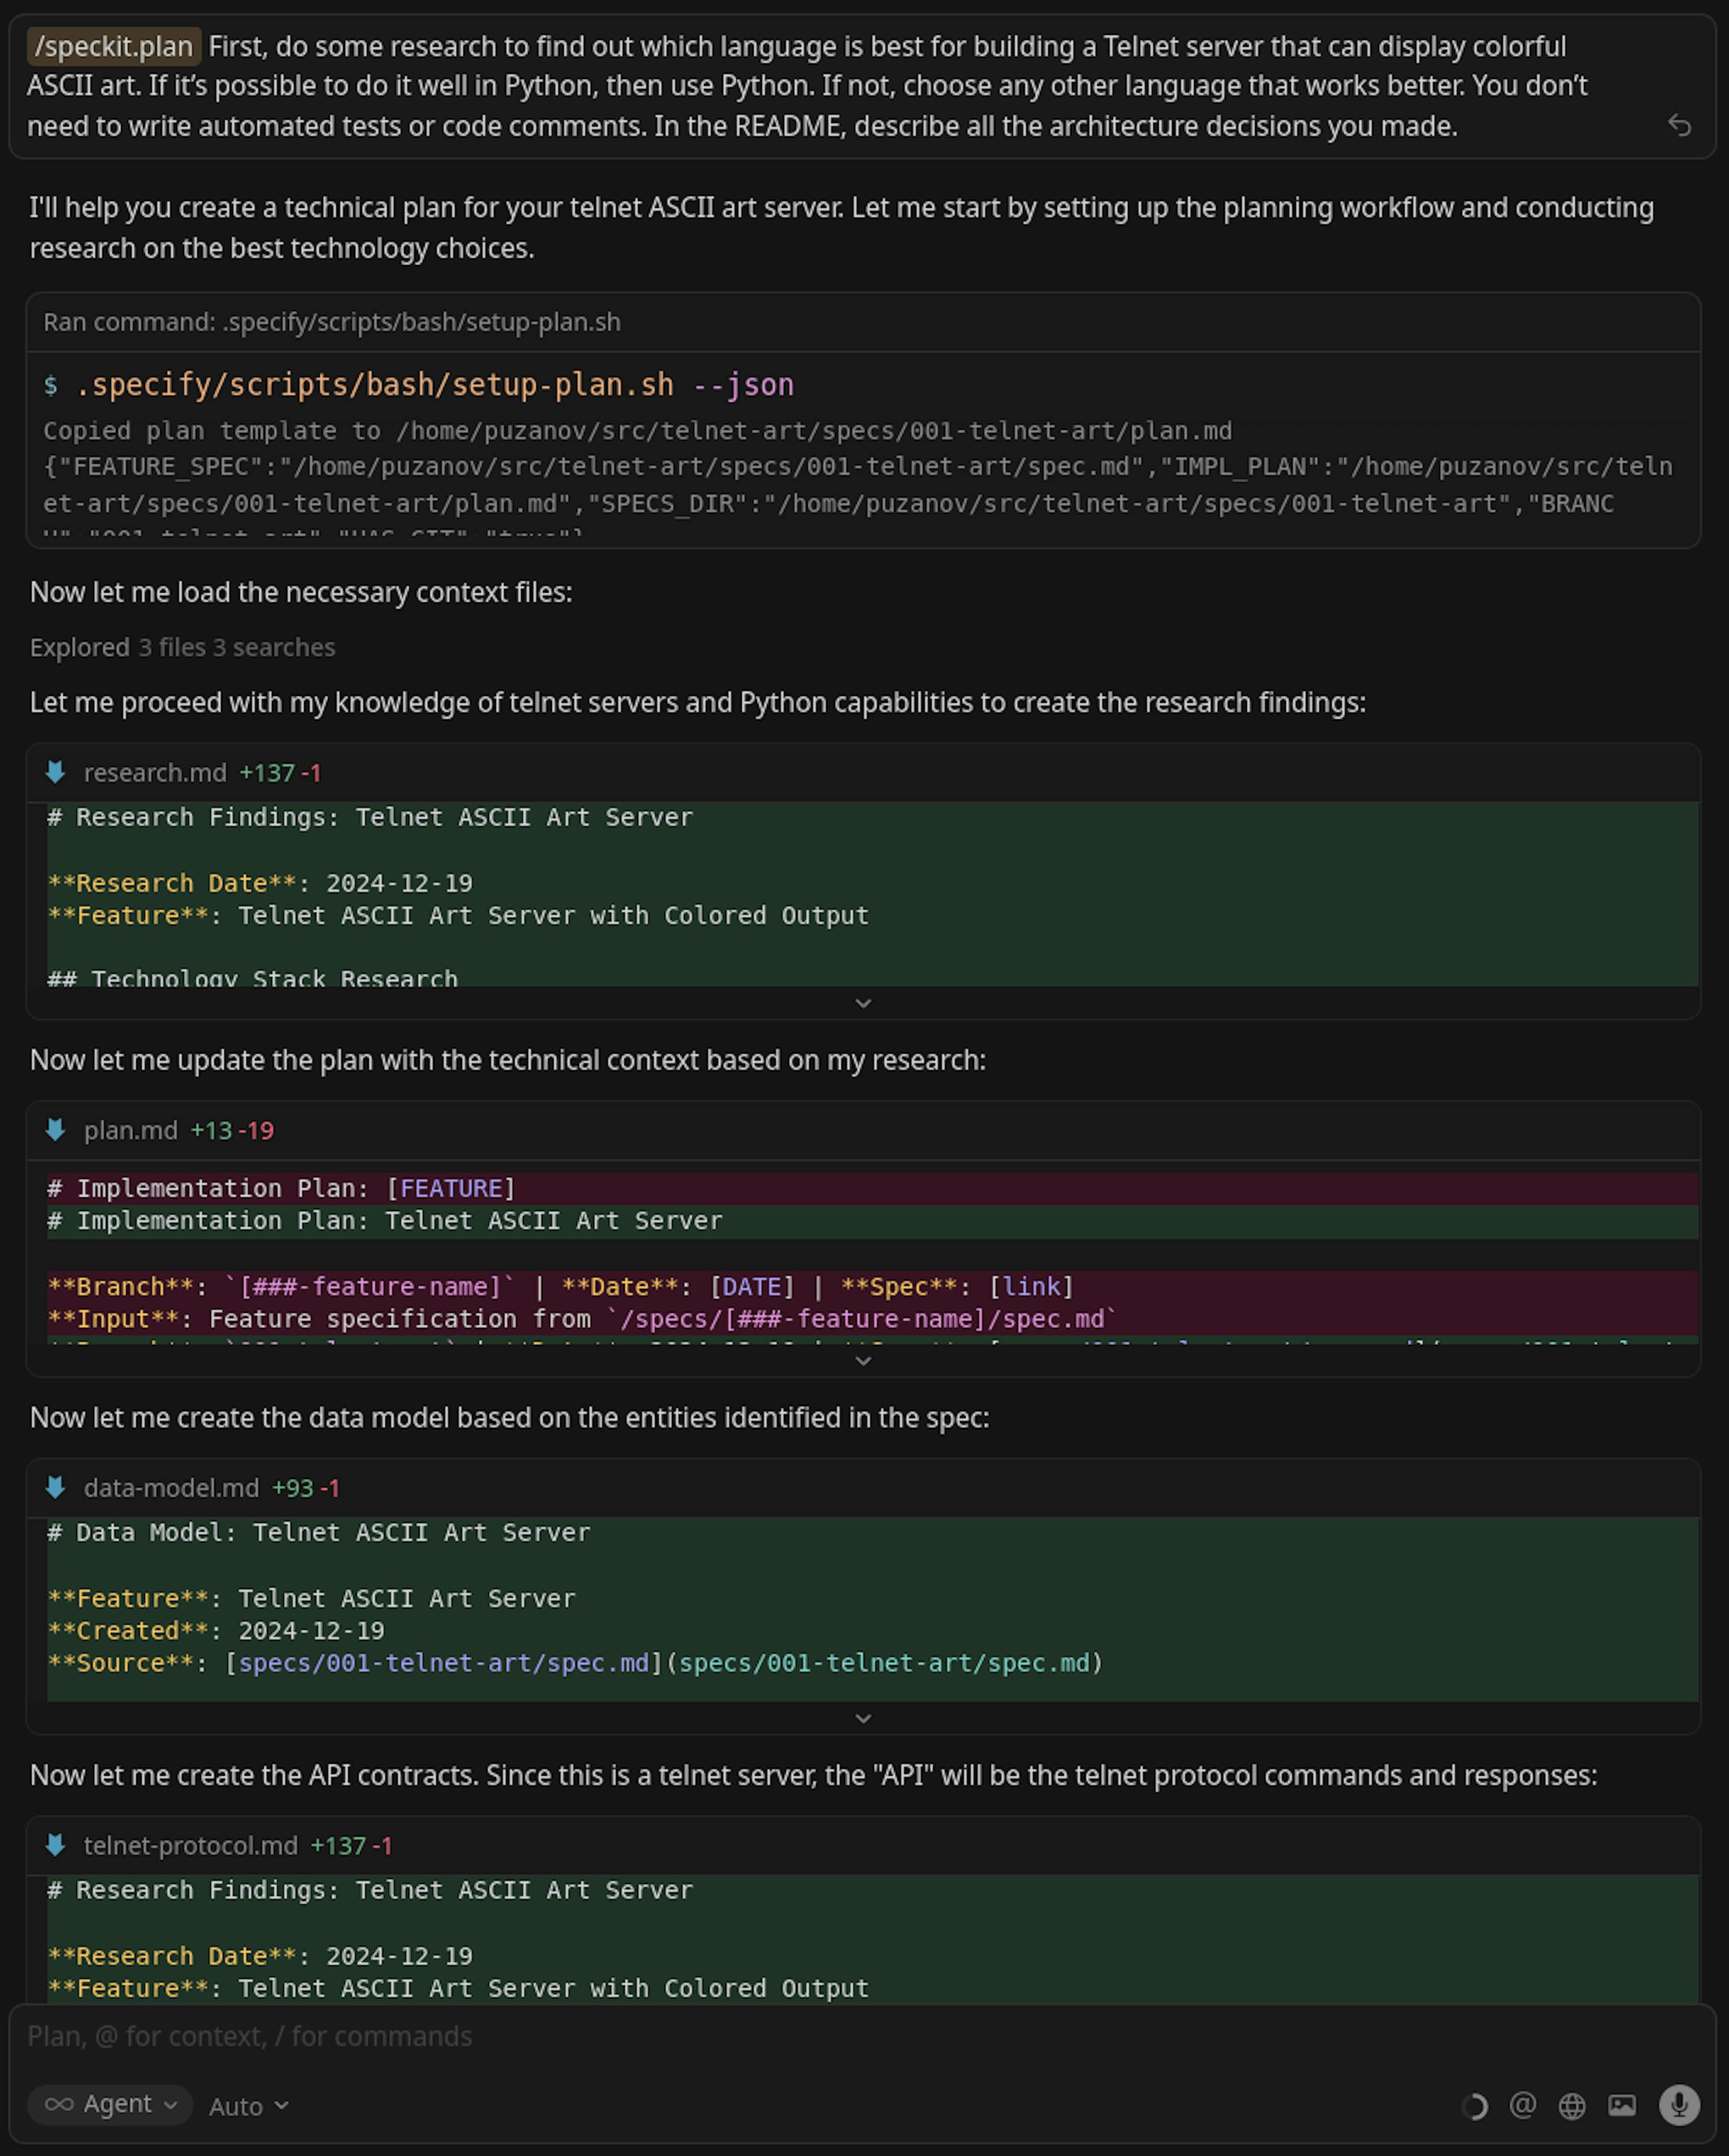This screenshot has width=1729, height=2156.
Task: Click the /speckit.plan command chip
Action: [114, 46]
